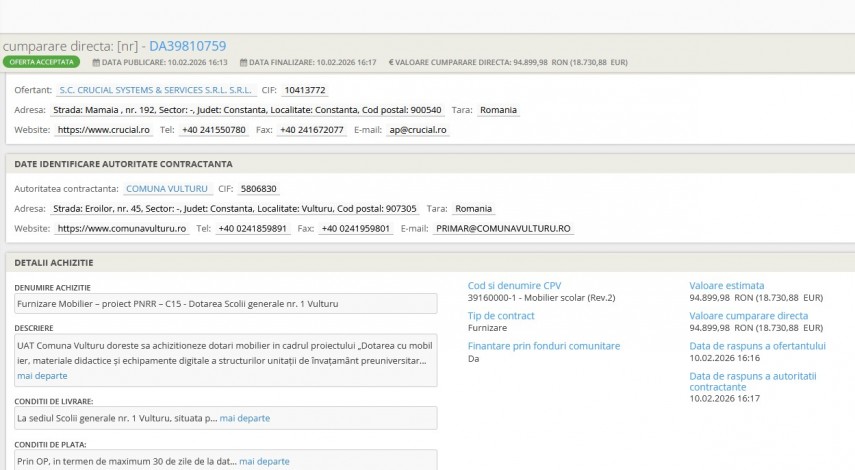Click the PRIMAR@COMUNAVULTURU.RO email field

point(503,228)
